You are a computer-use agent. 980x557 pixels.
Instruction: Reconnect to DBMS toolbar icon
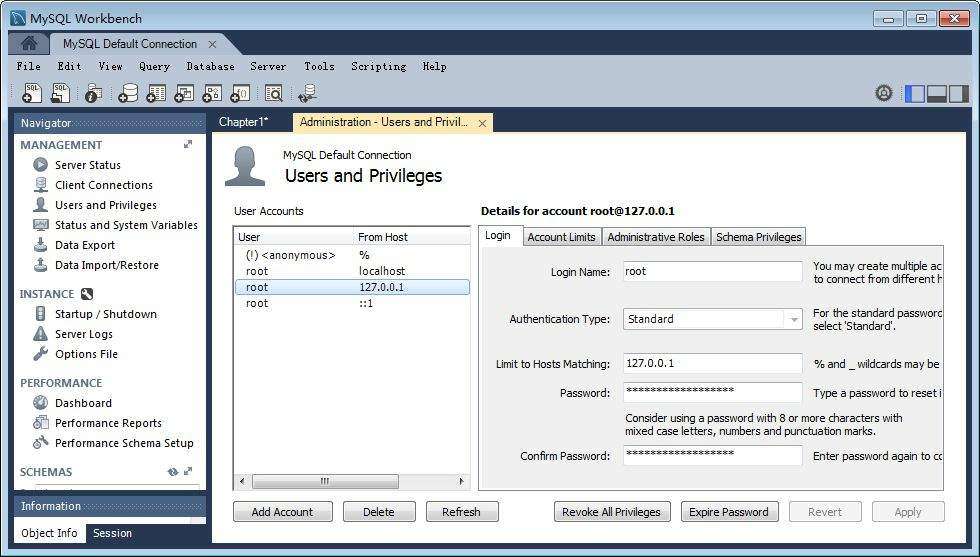308,93
